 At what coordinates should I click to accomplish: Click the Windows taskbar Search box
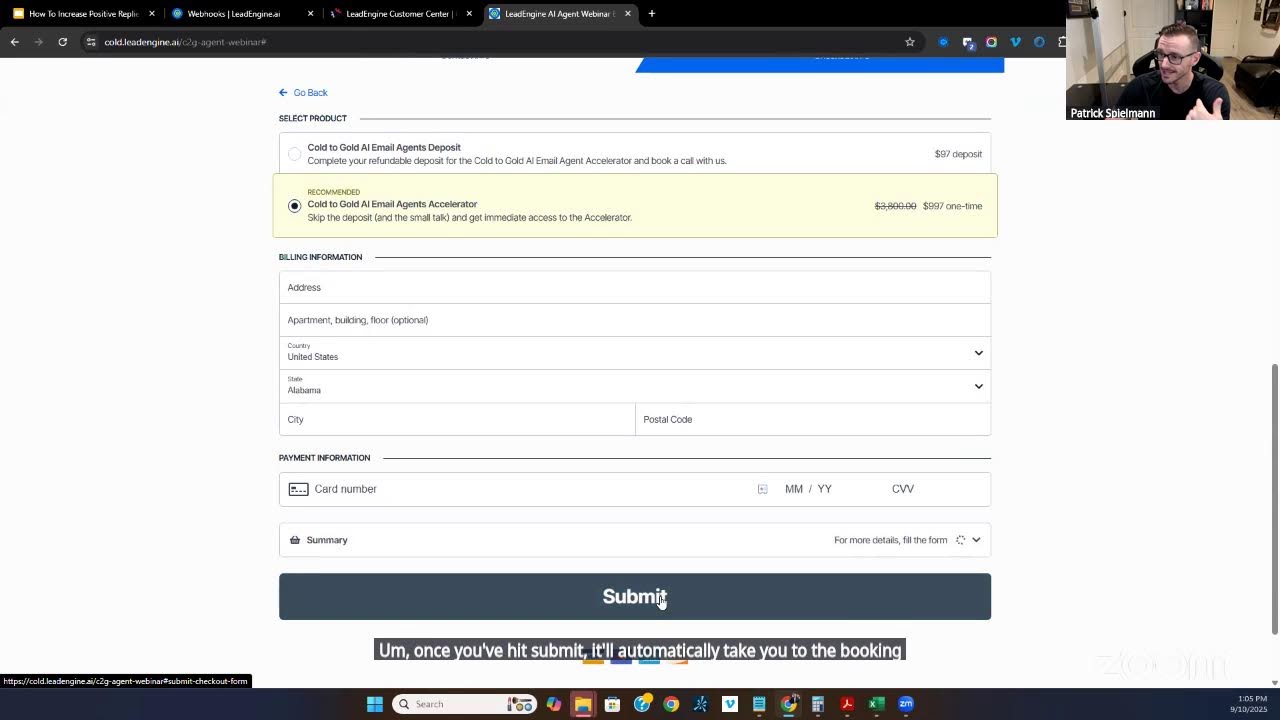tap(464, 704)
